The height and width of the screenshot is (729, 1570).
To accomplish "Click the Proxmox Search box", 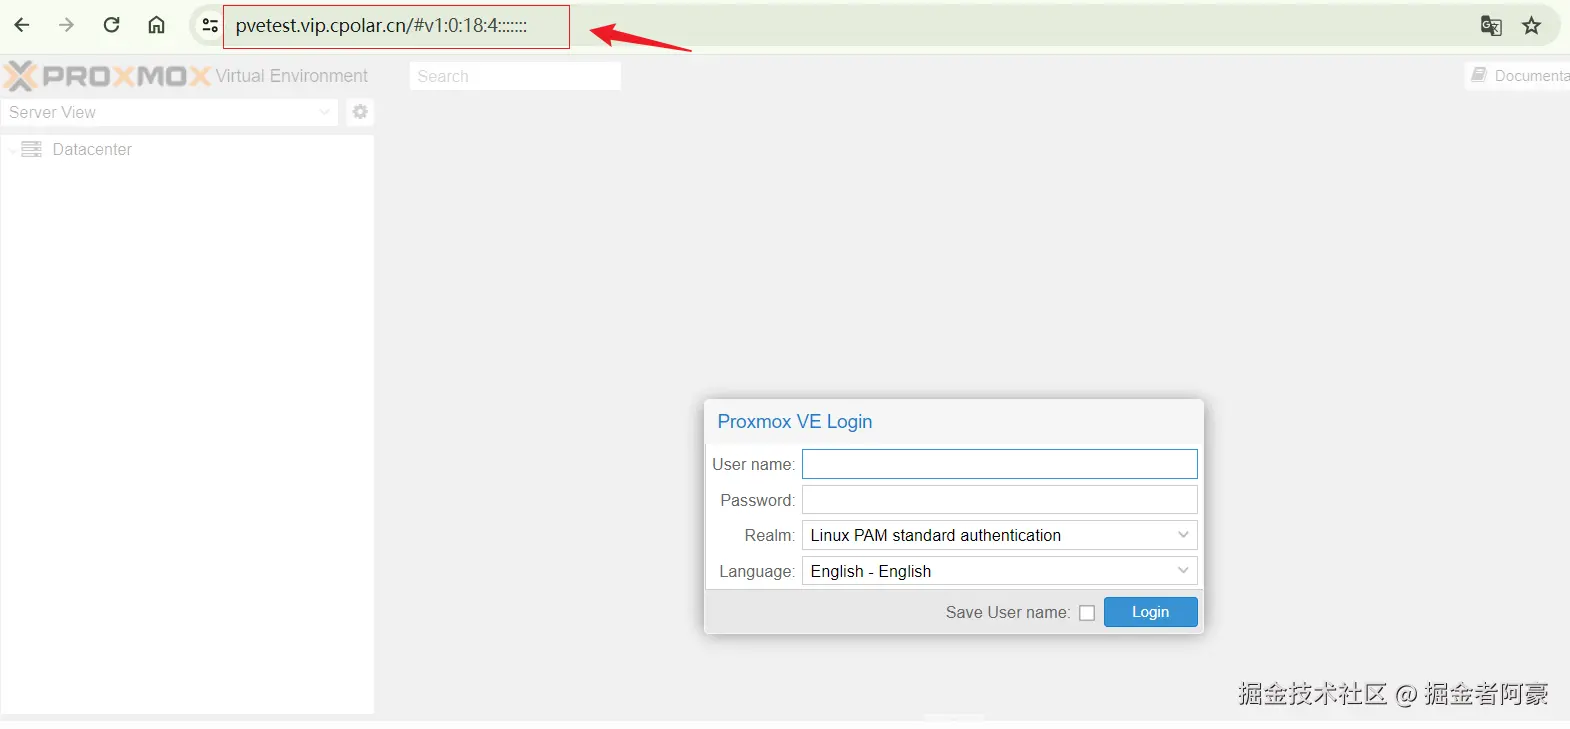I will [515, 76].
